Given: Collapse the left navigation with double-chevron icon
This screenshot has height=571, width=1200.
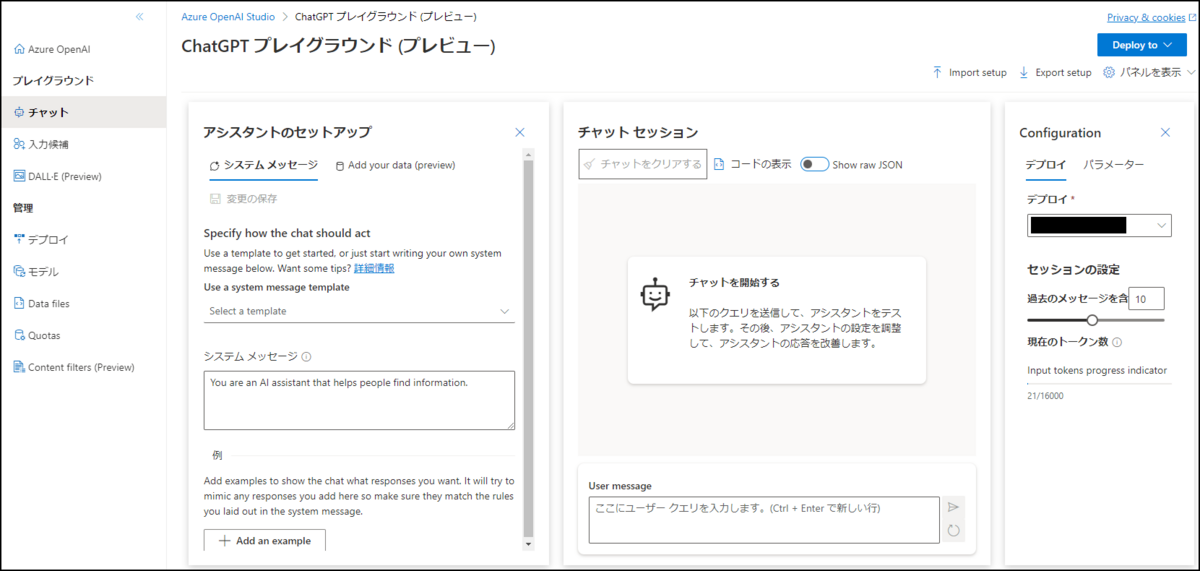Looking at the screenshot, I should (x=140, y=17).
